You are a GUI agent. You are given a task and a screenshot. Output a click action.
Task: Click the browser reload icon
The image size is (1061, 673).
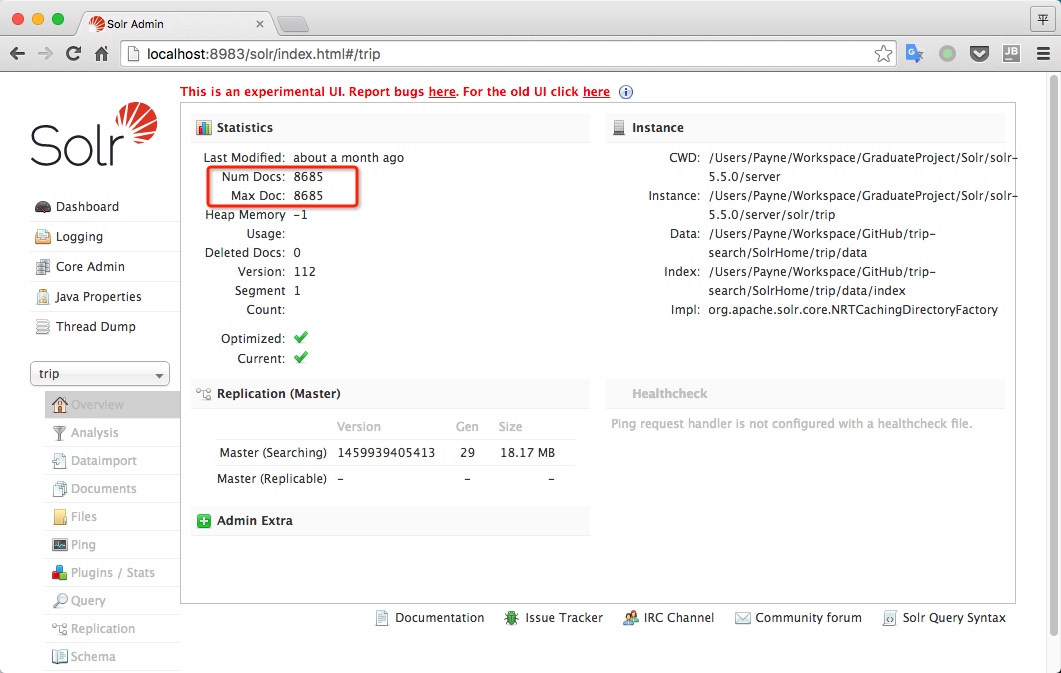pyautogui.click(x=73, y=54)
